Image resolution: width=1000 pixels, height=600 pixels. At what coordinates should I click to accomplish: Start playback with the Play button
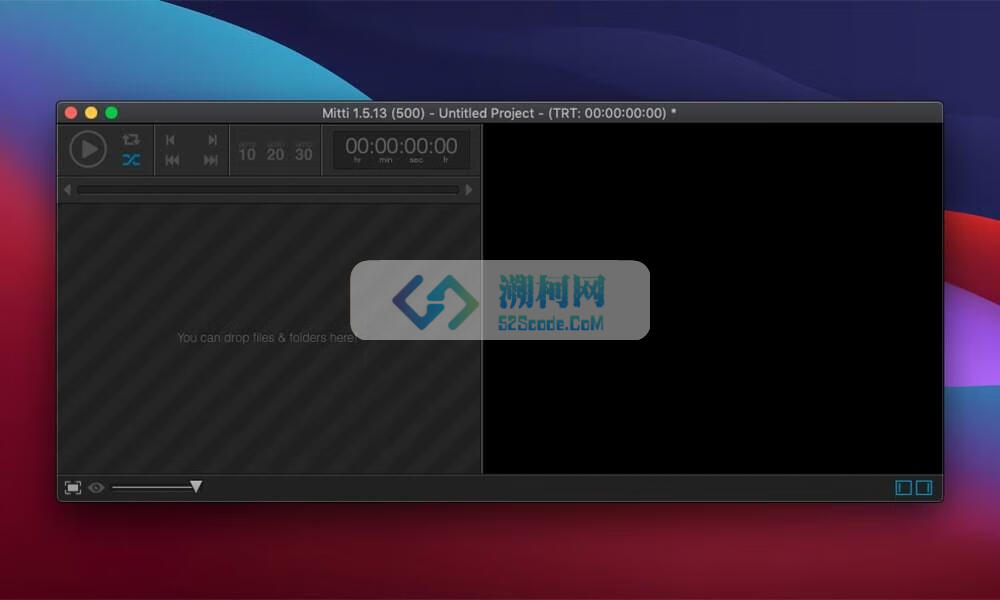pyautogui.click(x=88, y=149)
